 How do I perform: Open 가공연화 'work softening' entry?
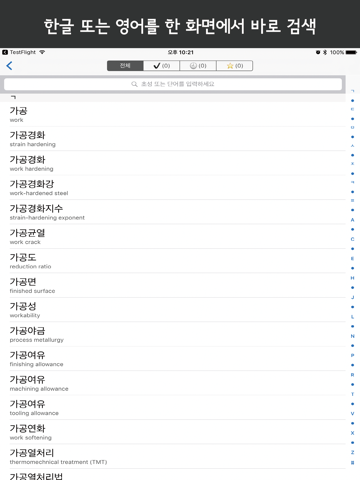click(x=173, y=432)
